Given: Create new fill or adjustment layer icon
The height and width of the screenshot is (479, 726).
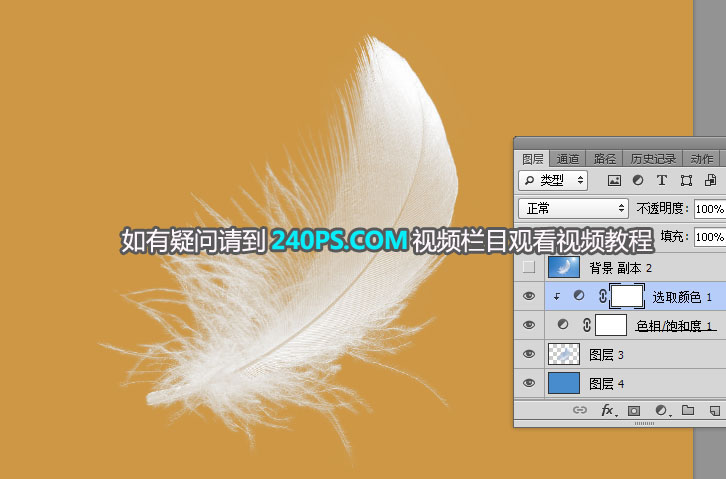Looking at the screenshot, I should tap(662, 410).
